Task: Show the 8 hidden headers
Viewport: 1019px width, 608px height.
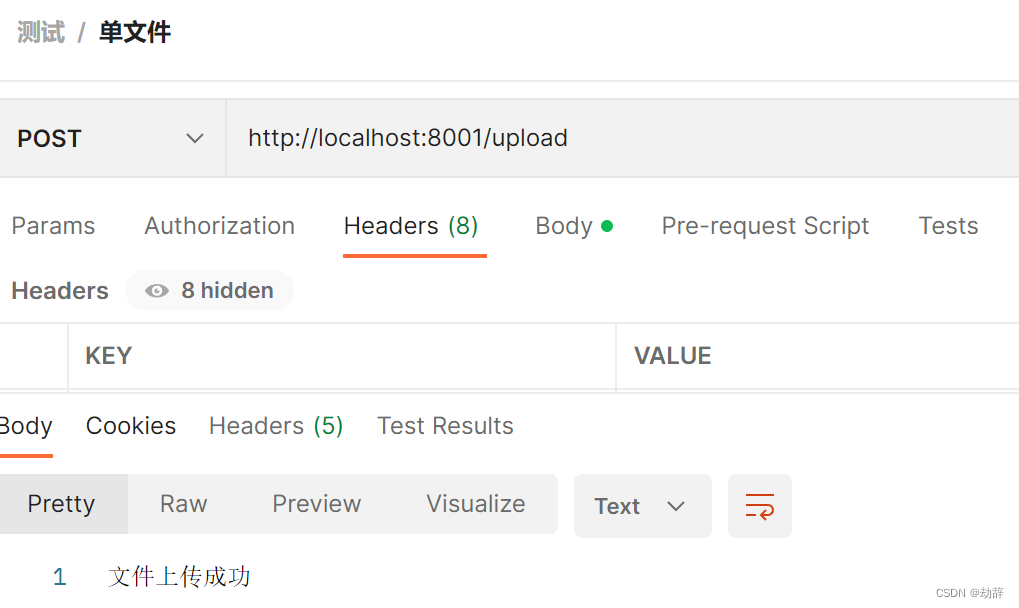Action: 209,290
